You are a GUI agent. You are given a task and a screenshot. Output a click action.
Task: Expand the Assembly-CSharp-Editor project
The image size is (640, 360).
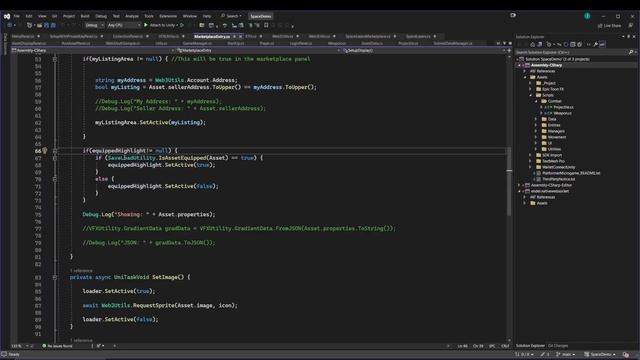tap(519, 185)
